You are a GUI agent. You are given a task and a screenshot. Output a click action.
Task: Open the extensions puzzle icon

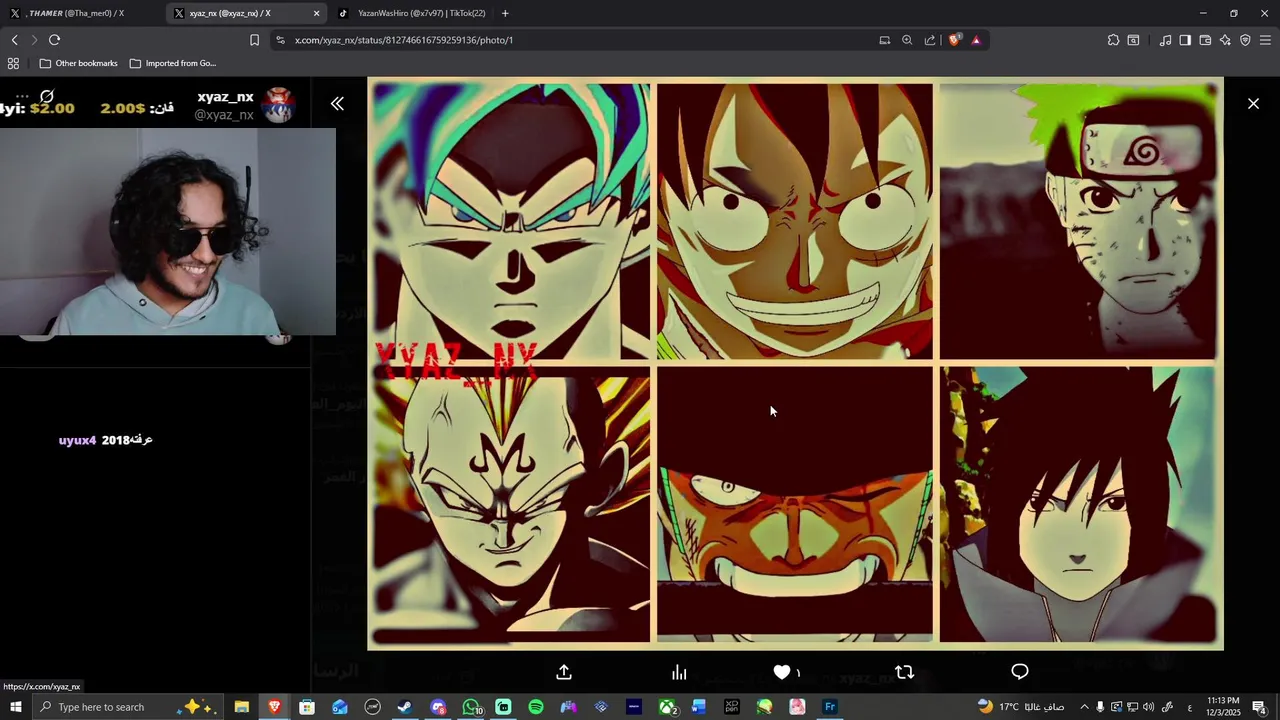tap(1113, 40)
